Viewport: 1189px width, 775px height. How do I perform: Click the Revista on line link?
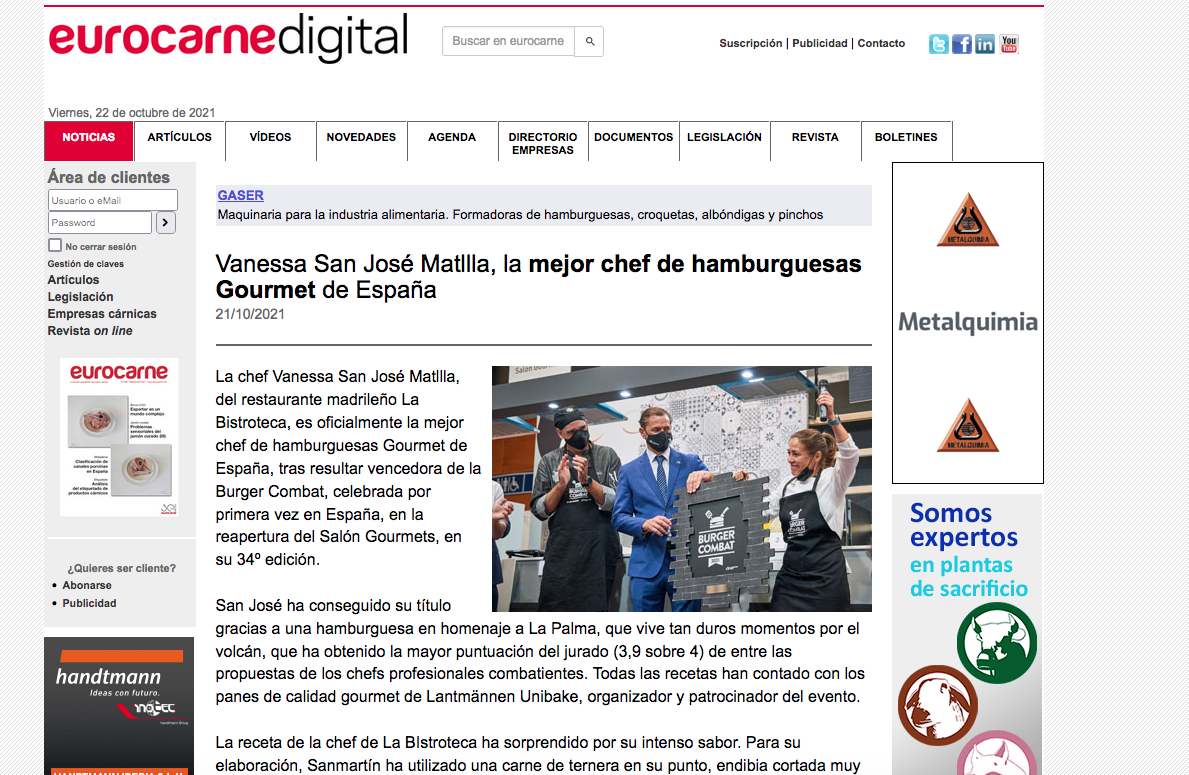90,331
